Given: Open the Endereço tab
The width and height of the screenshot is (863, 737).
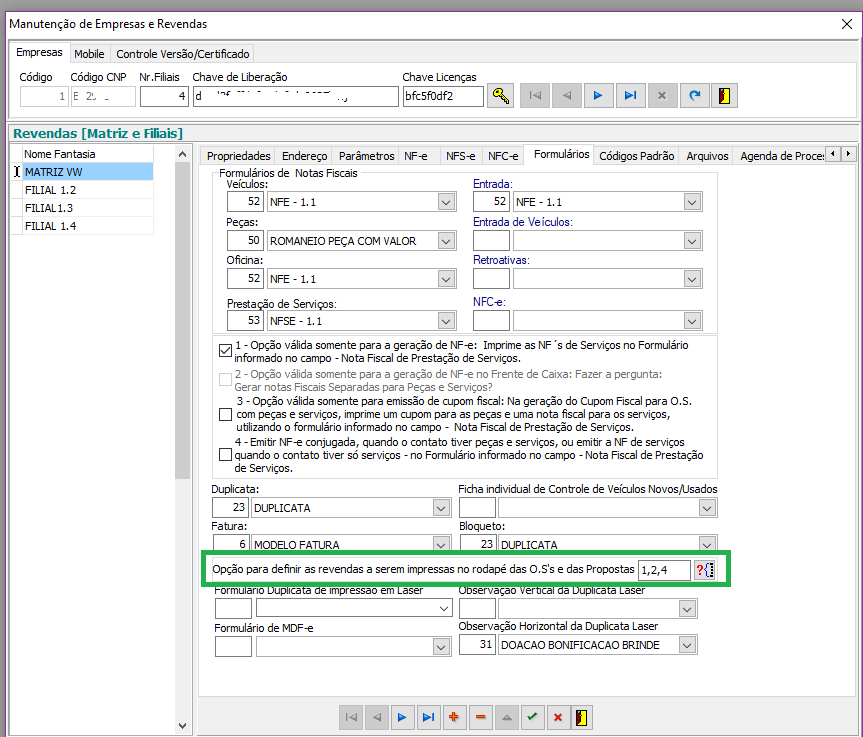Looking at the screenshot, I should (x=304, y=156).
